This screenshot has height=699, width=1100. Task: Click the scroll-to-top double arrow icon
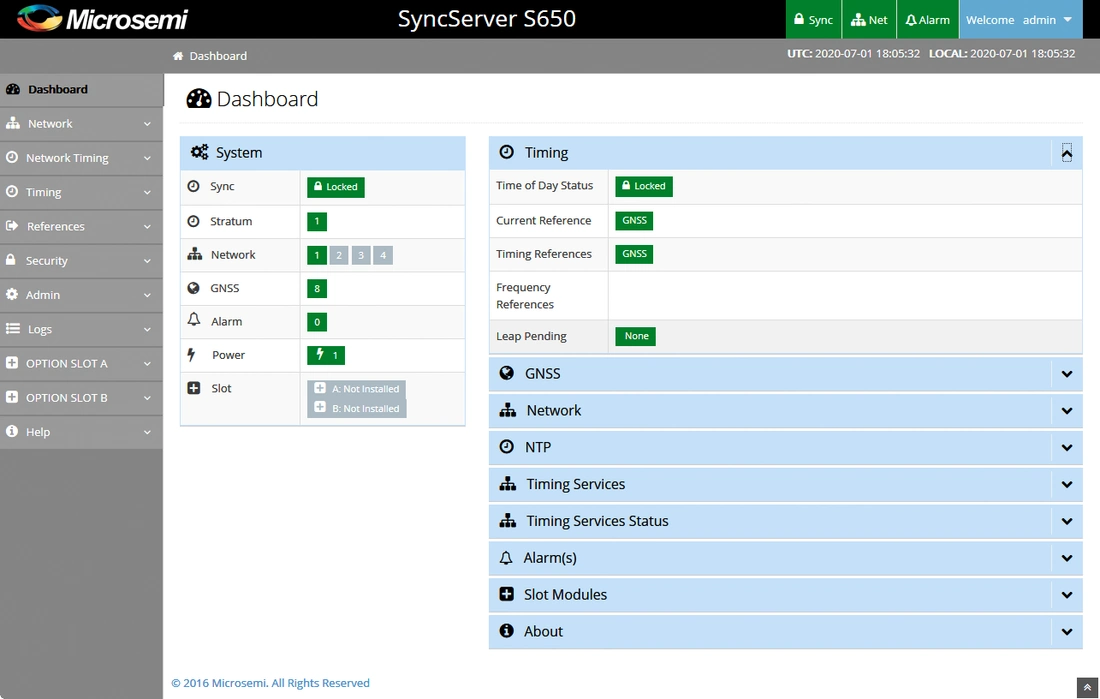pyautogui.click(x=1087, y=688)
